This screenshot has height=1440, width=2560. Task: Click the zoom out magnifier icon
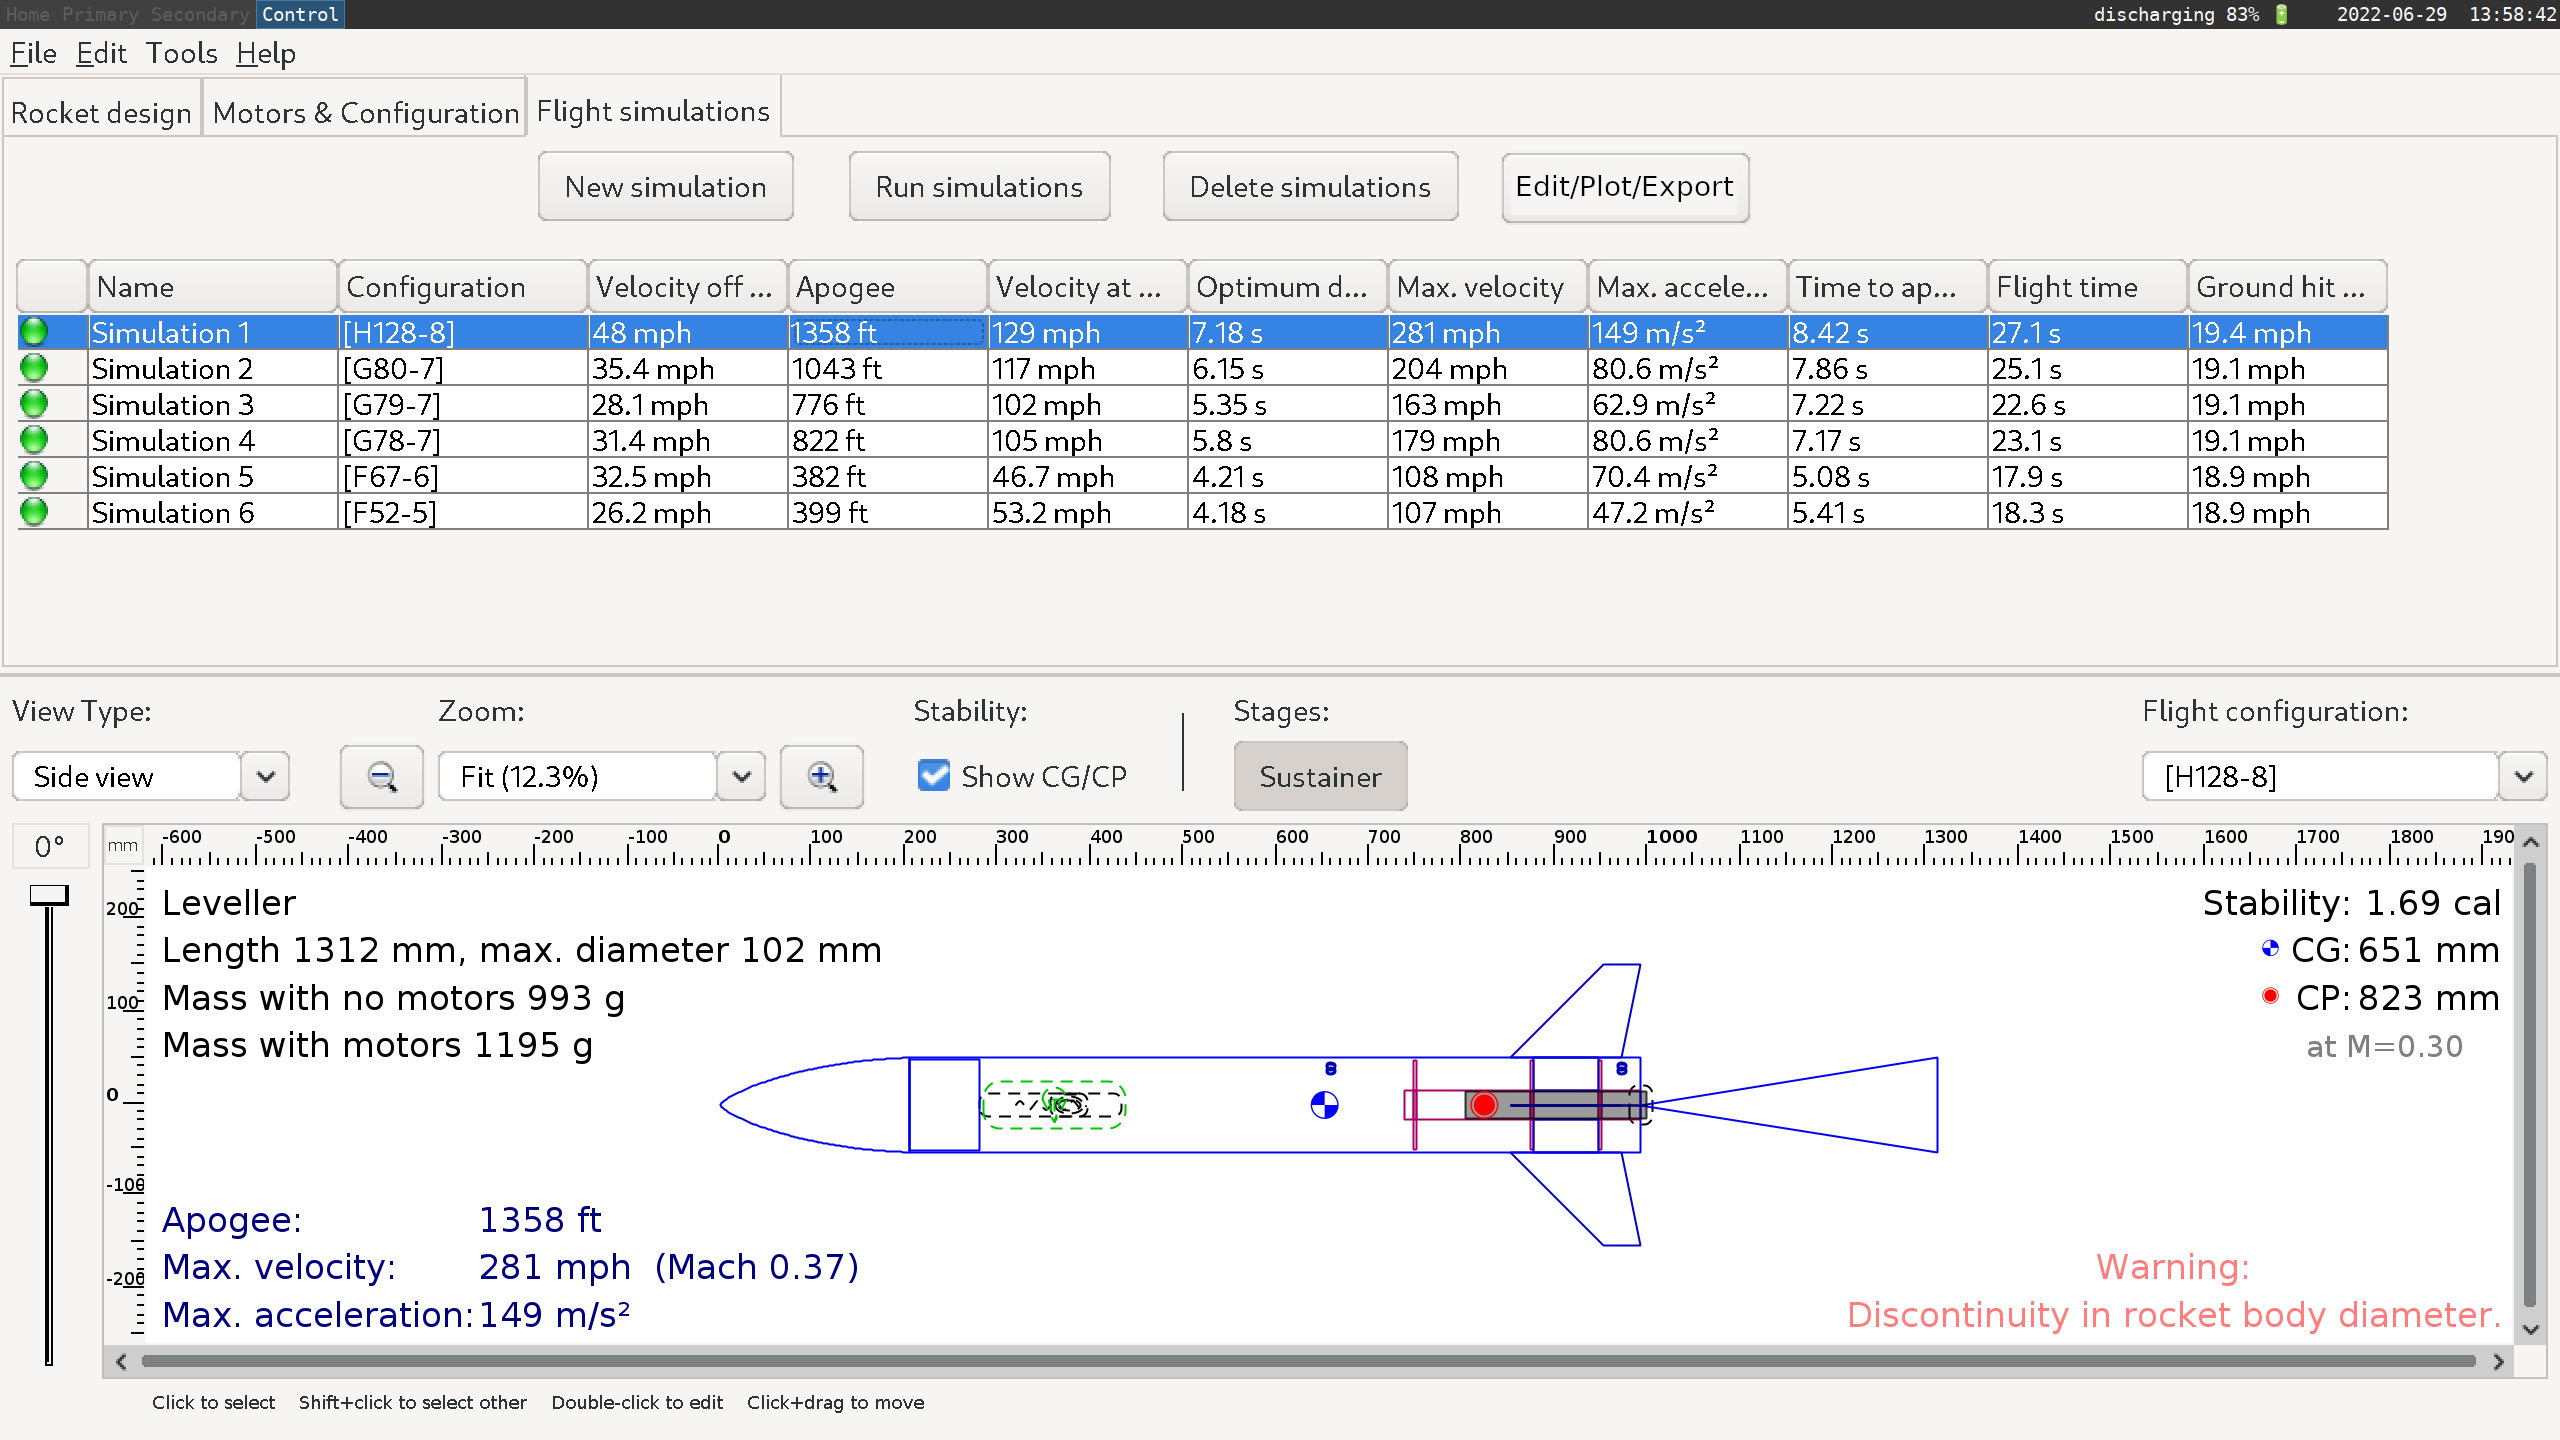click(381, 777)
